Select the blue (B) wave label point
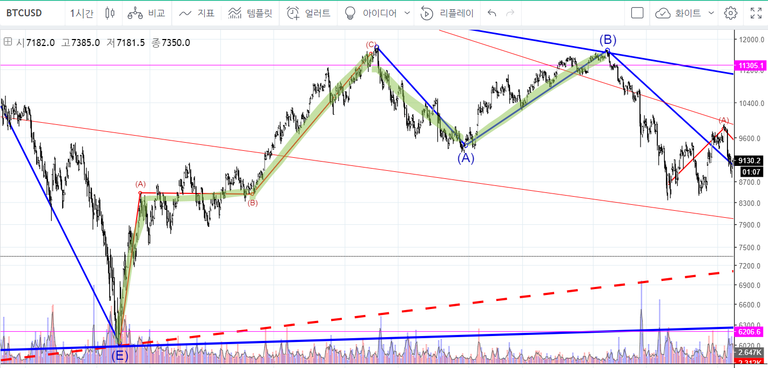The image size is (768, 368). [x=607, y=40]
